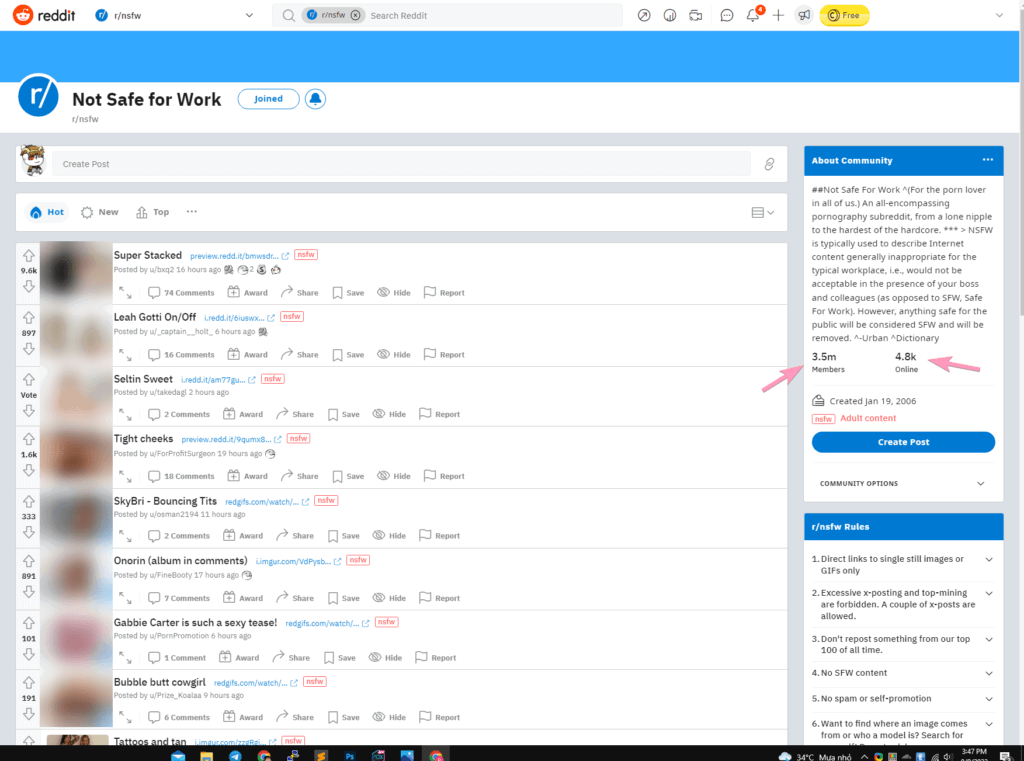Downvote the Seltin Sweet post
The image size is (1024, 761).
pos(29,411)
